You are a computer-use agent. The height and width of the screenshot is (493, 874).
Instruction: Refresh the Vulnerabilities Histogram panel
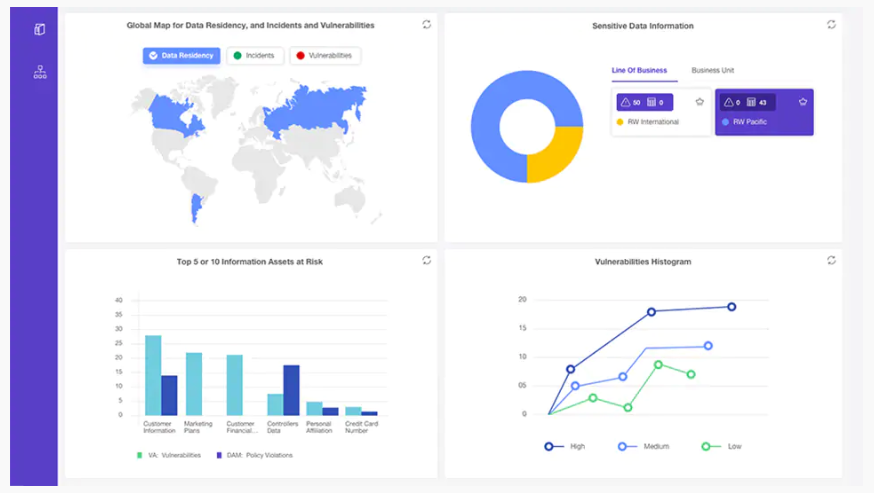point(831,260)
